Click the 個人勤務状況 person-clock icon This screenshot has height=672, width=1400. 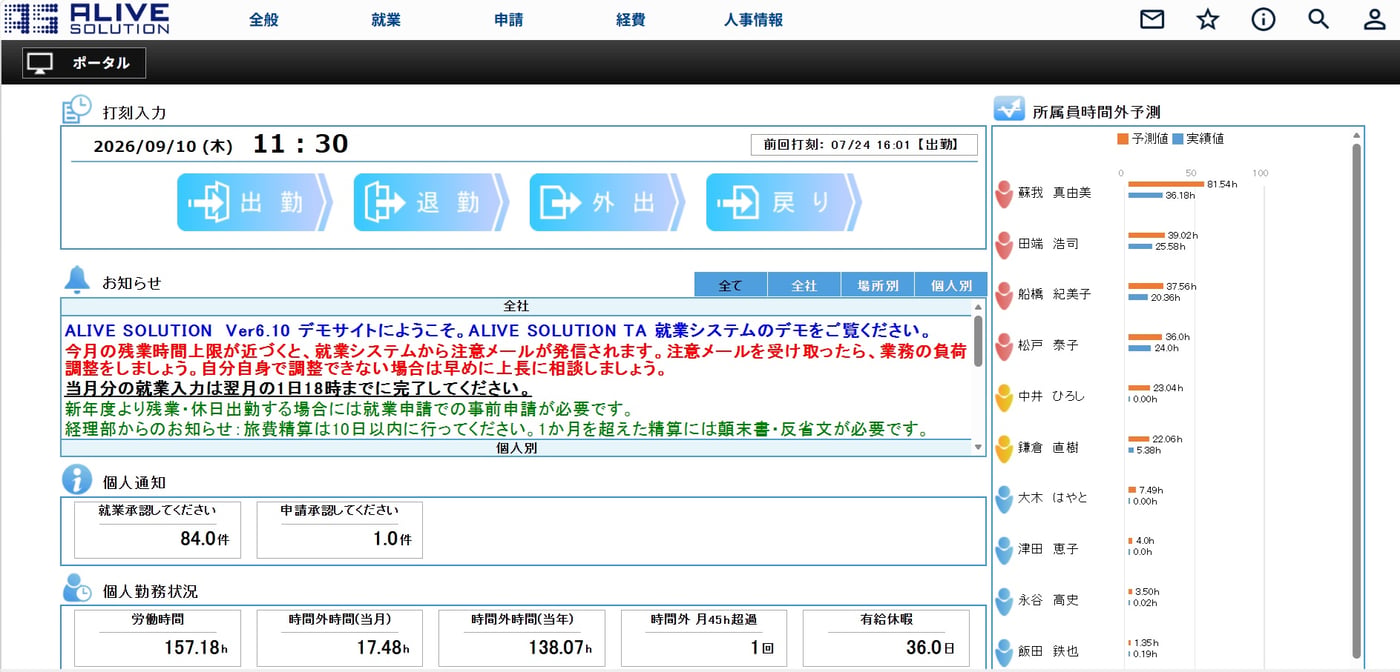(77, 588)
